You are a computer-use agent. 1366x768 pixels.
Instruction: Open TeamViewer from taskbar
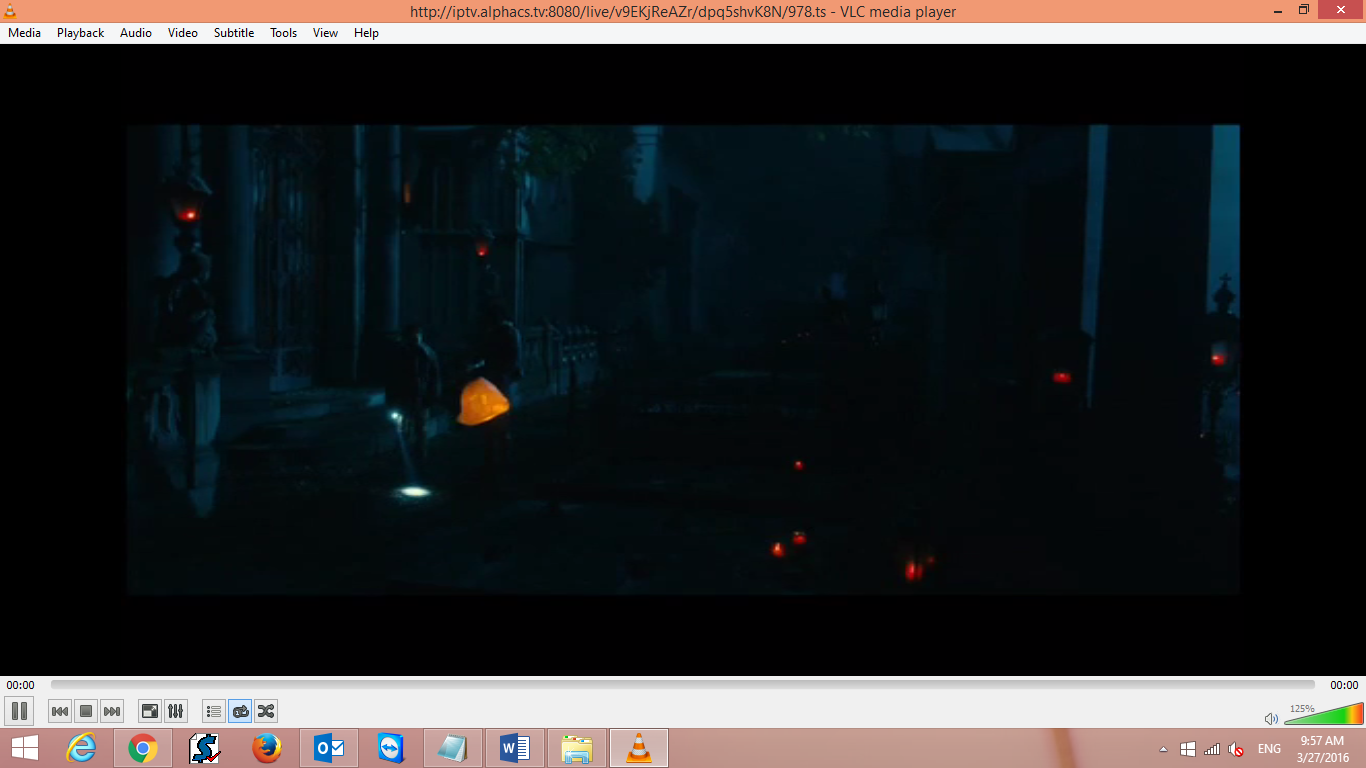(x=391, y=748)
